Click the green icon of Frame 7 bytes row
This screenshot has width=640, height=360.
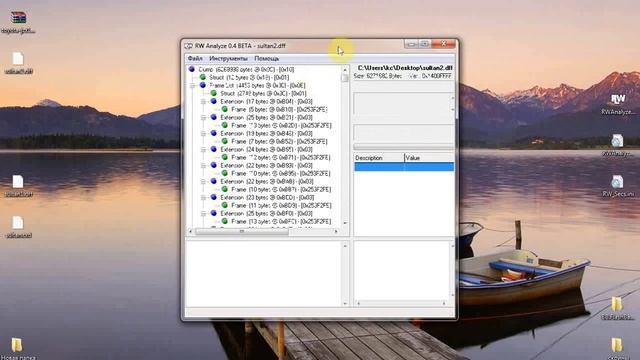[224, 141]
